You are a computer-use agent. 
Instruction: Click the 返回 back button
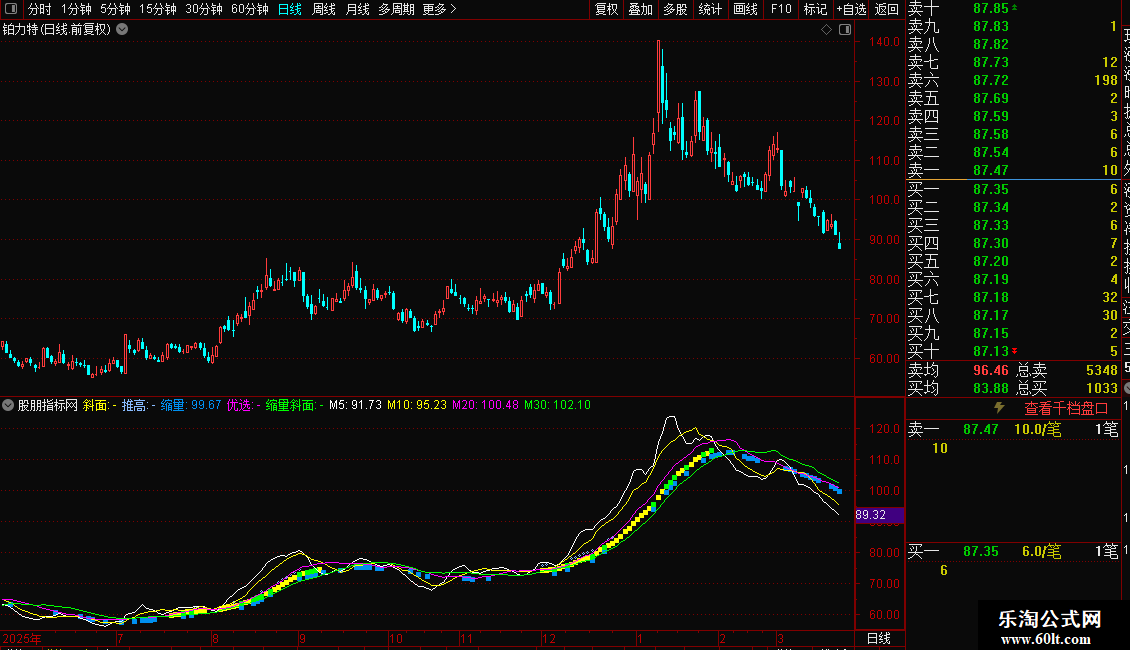coord(886,9)
